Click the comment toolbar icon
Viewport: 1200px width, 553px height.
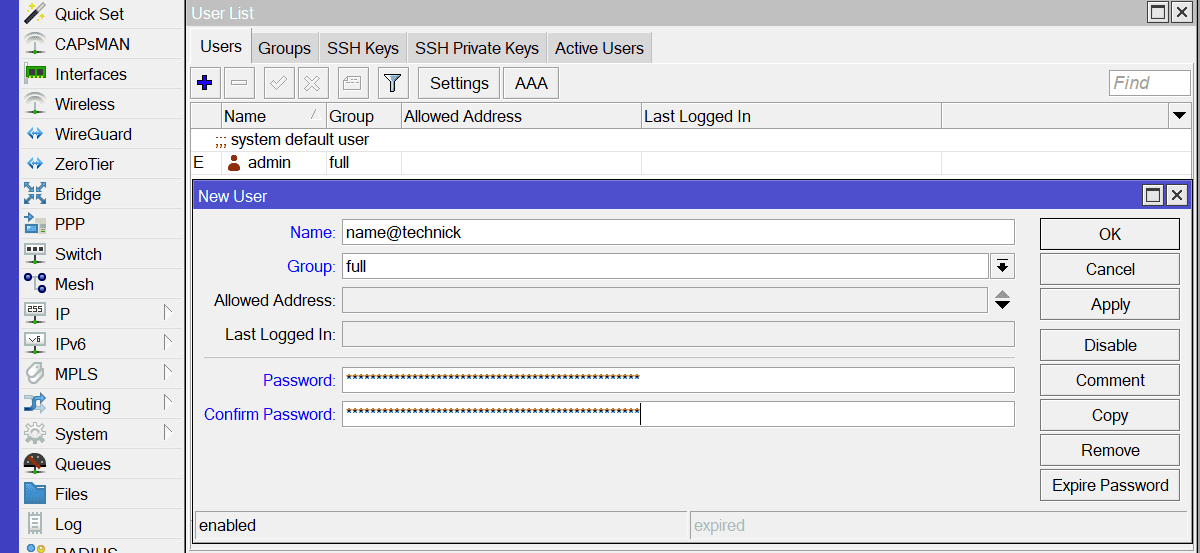click(x=353, y=83)
